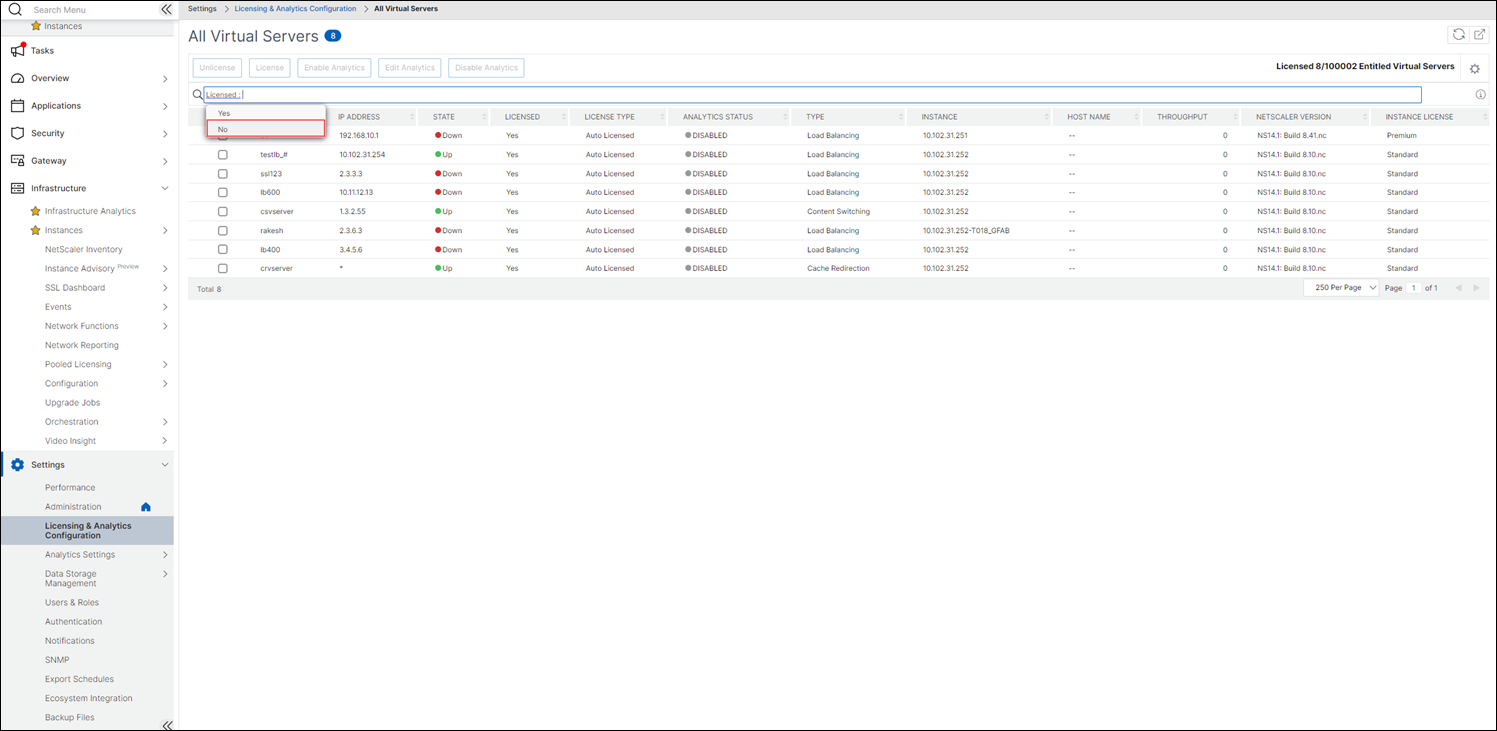Screen dimensions: 1497x731
Task: Open Upgrade Jobs in sidebar
Action: (72, 403)
